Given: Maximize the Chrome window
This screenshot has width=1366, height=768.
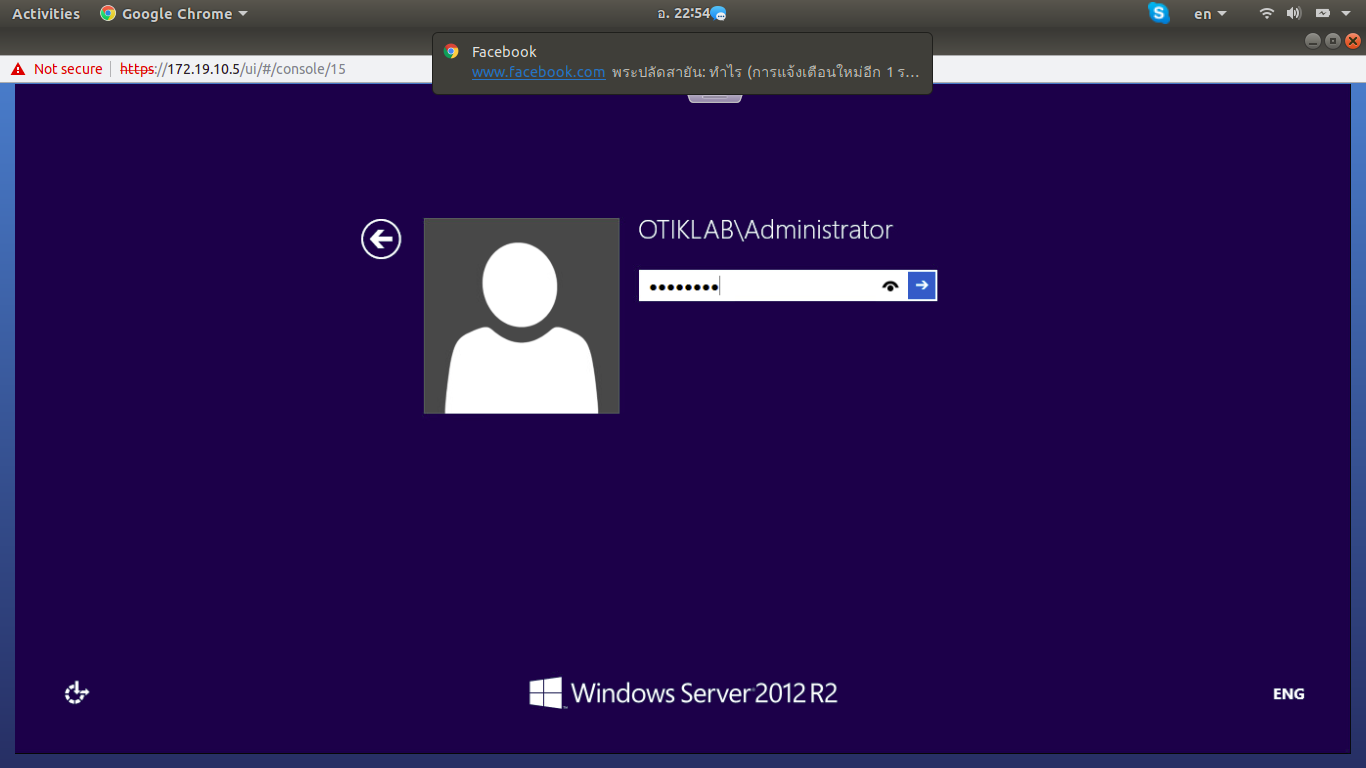Looking at the screenshot, I should [1333, 41].
